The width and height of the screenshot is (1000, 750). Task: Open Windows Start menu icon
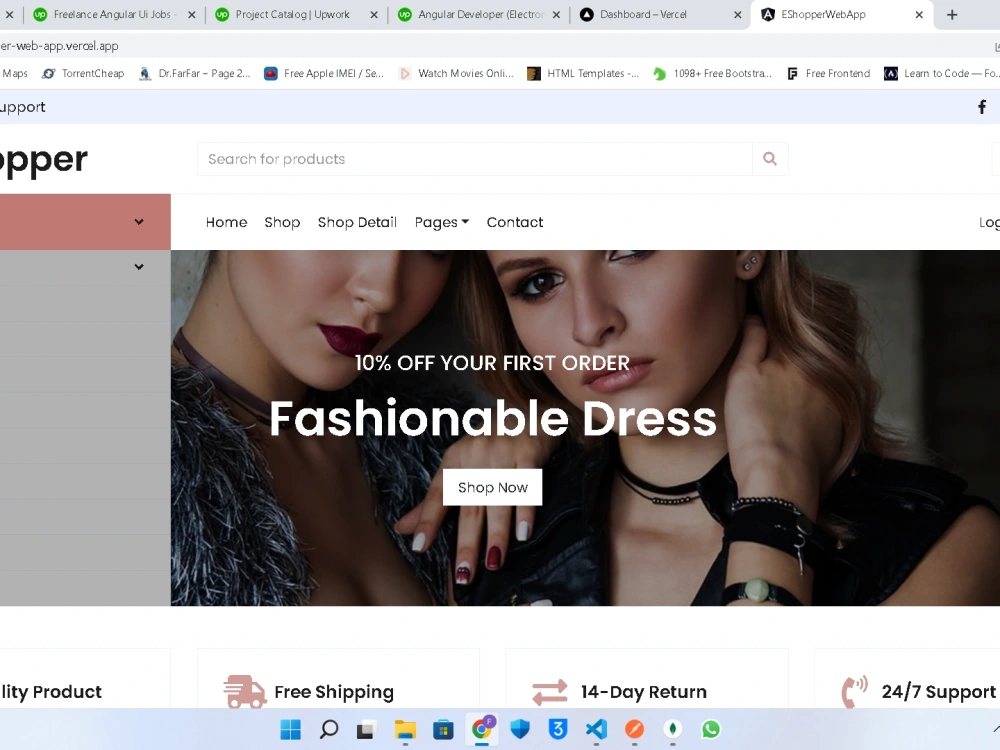click(x=291, y=729)
